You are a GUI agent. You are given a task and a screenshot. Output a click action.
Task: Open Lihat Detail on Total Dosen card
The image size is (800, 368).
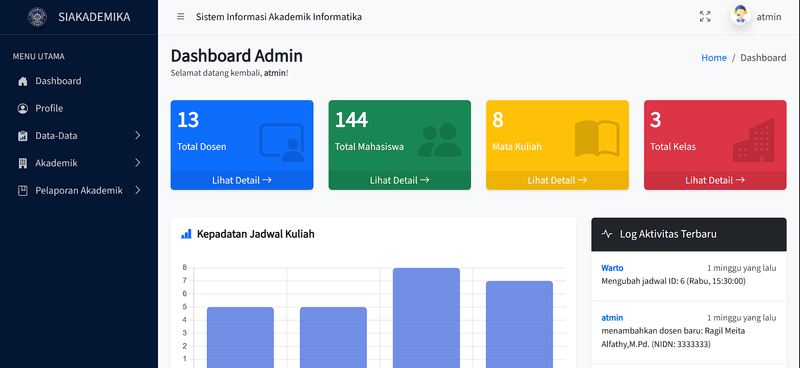click(x=242, y=180)
